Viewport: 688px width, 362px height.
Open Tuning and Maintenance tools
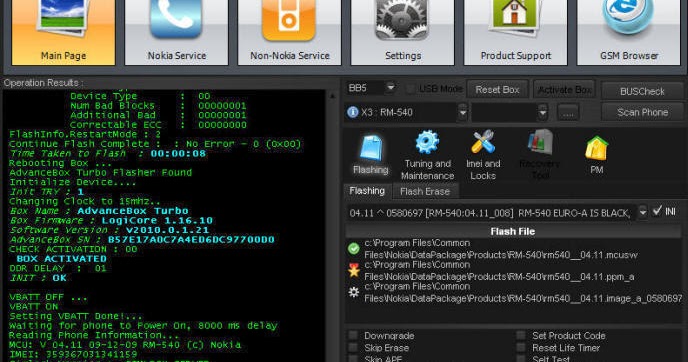point(427,154)
